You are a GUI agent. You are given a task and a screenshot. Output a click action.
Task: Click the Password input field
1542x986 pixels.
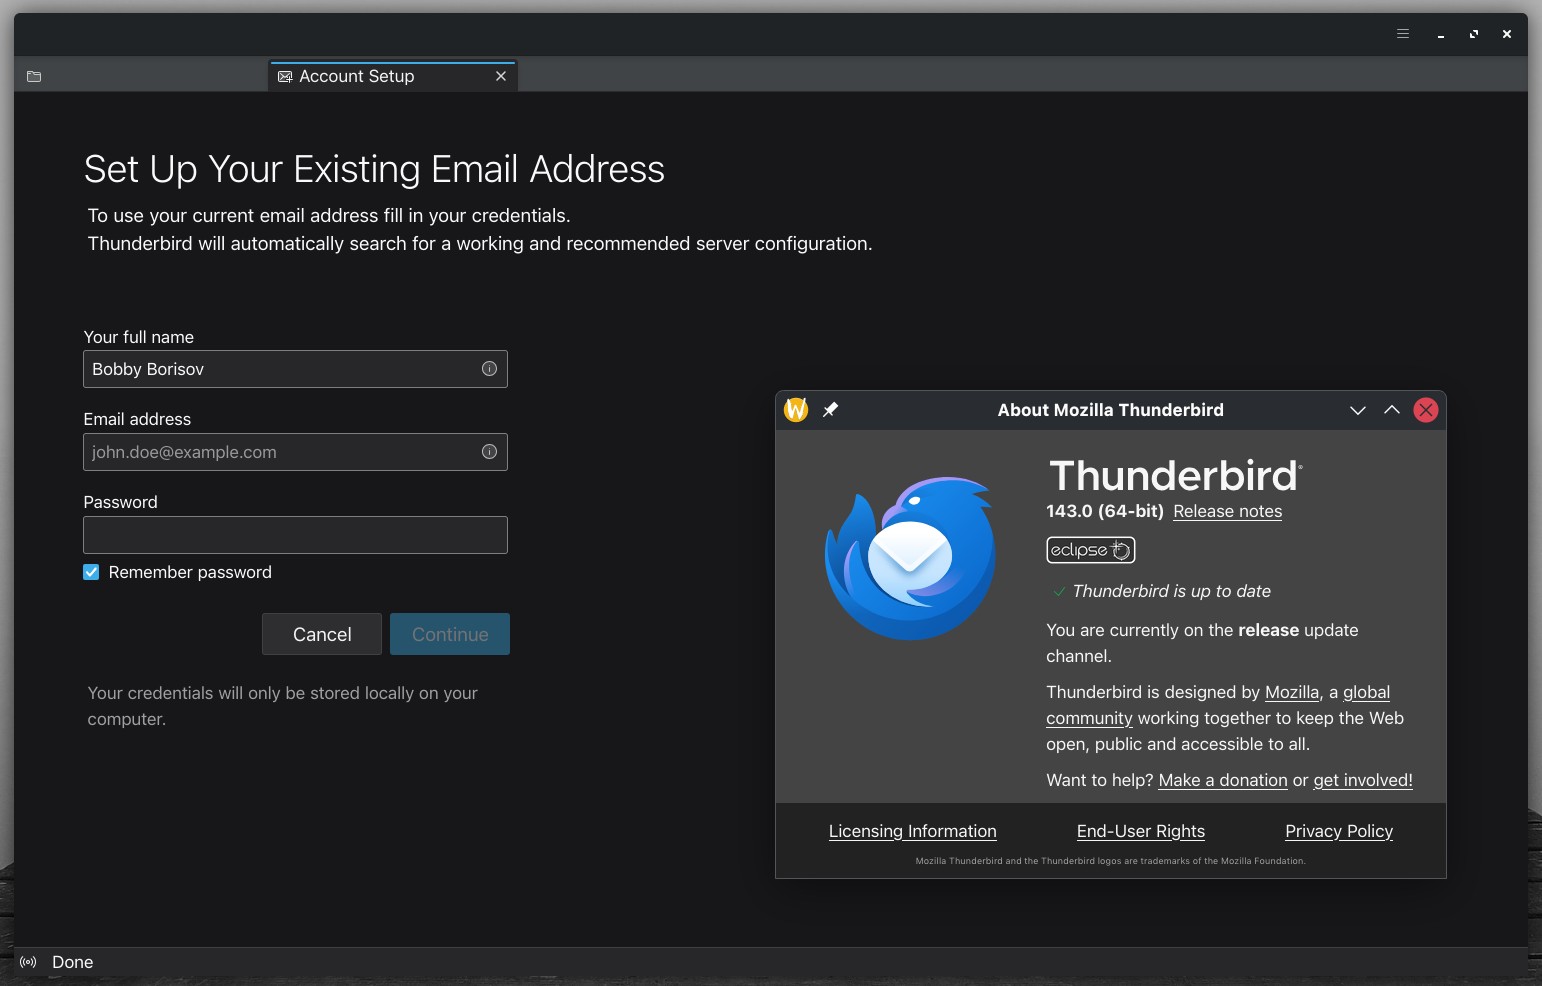pyautogui.click(x=295, y=535)
